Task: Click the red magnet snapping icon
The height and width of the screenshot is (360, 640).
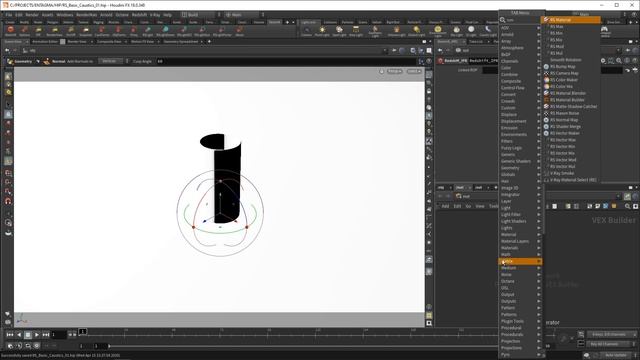Action: tap(8, 201)
